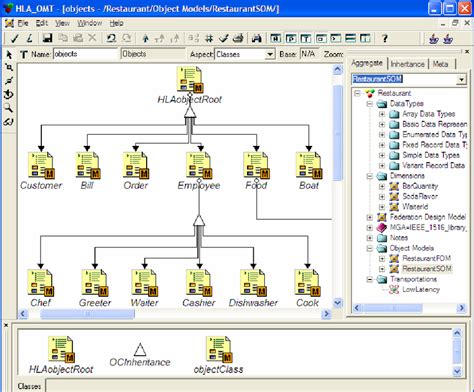474x392 pixels.
Task: Click the Save project toolbar icon
Action: tap(47, 38)
